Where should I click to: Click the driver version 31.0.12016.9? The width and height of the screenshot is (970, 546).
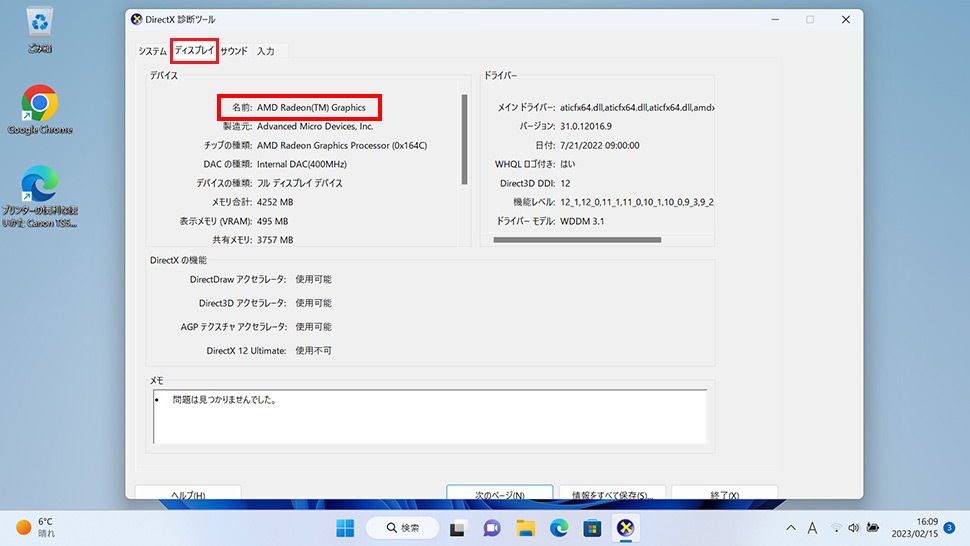[x=586, y=126]
